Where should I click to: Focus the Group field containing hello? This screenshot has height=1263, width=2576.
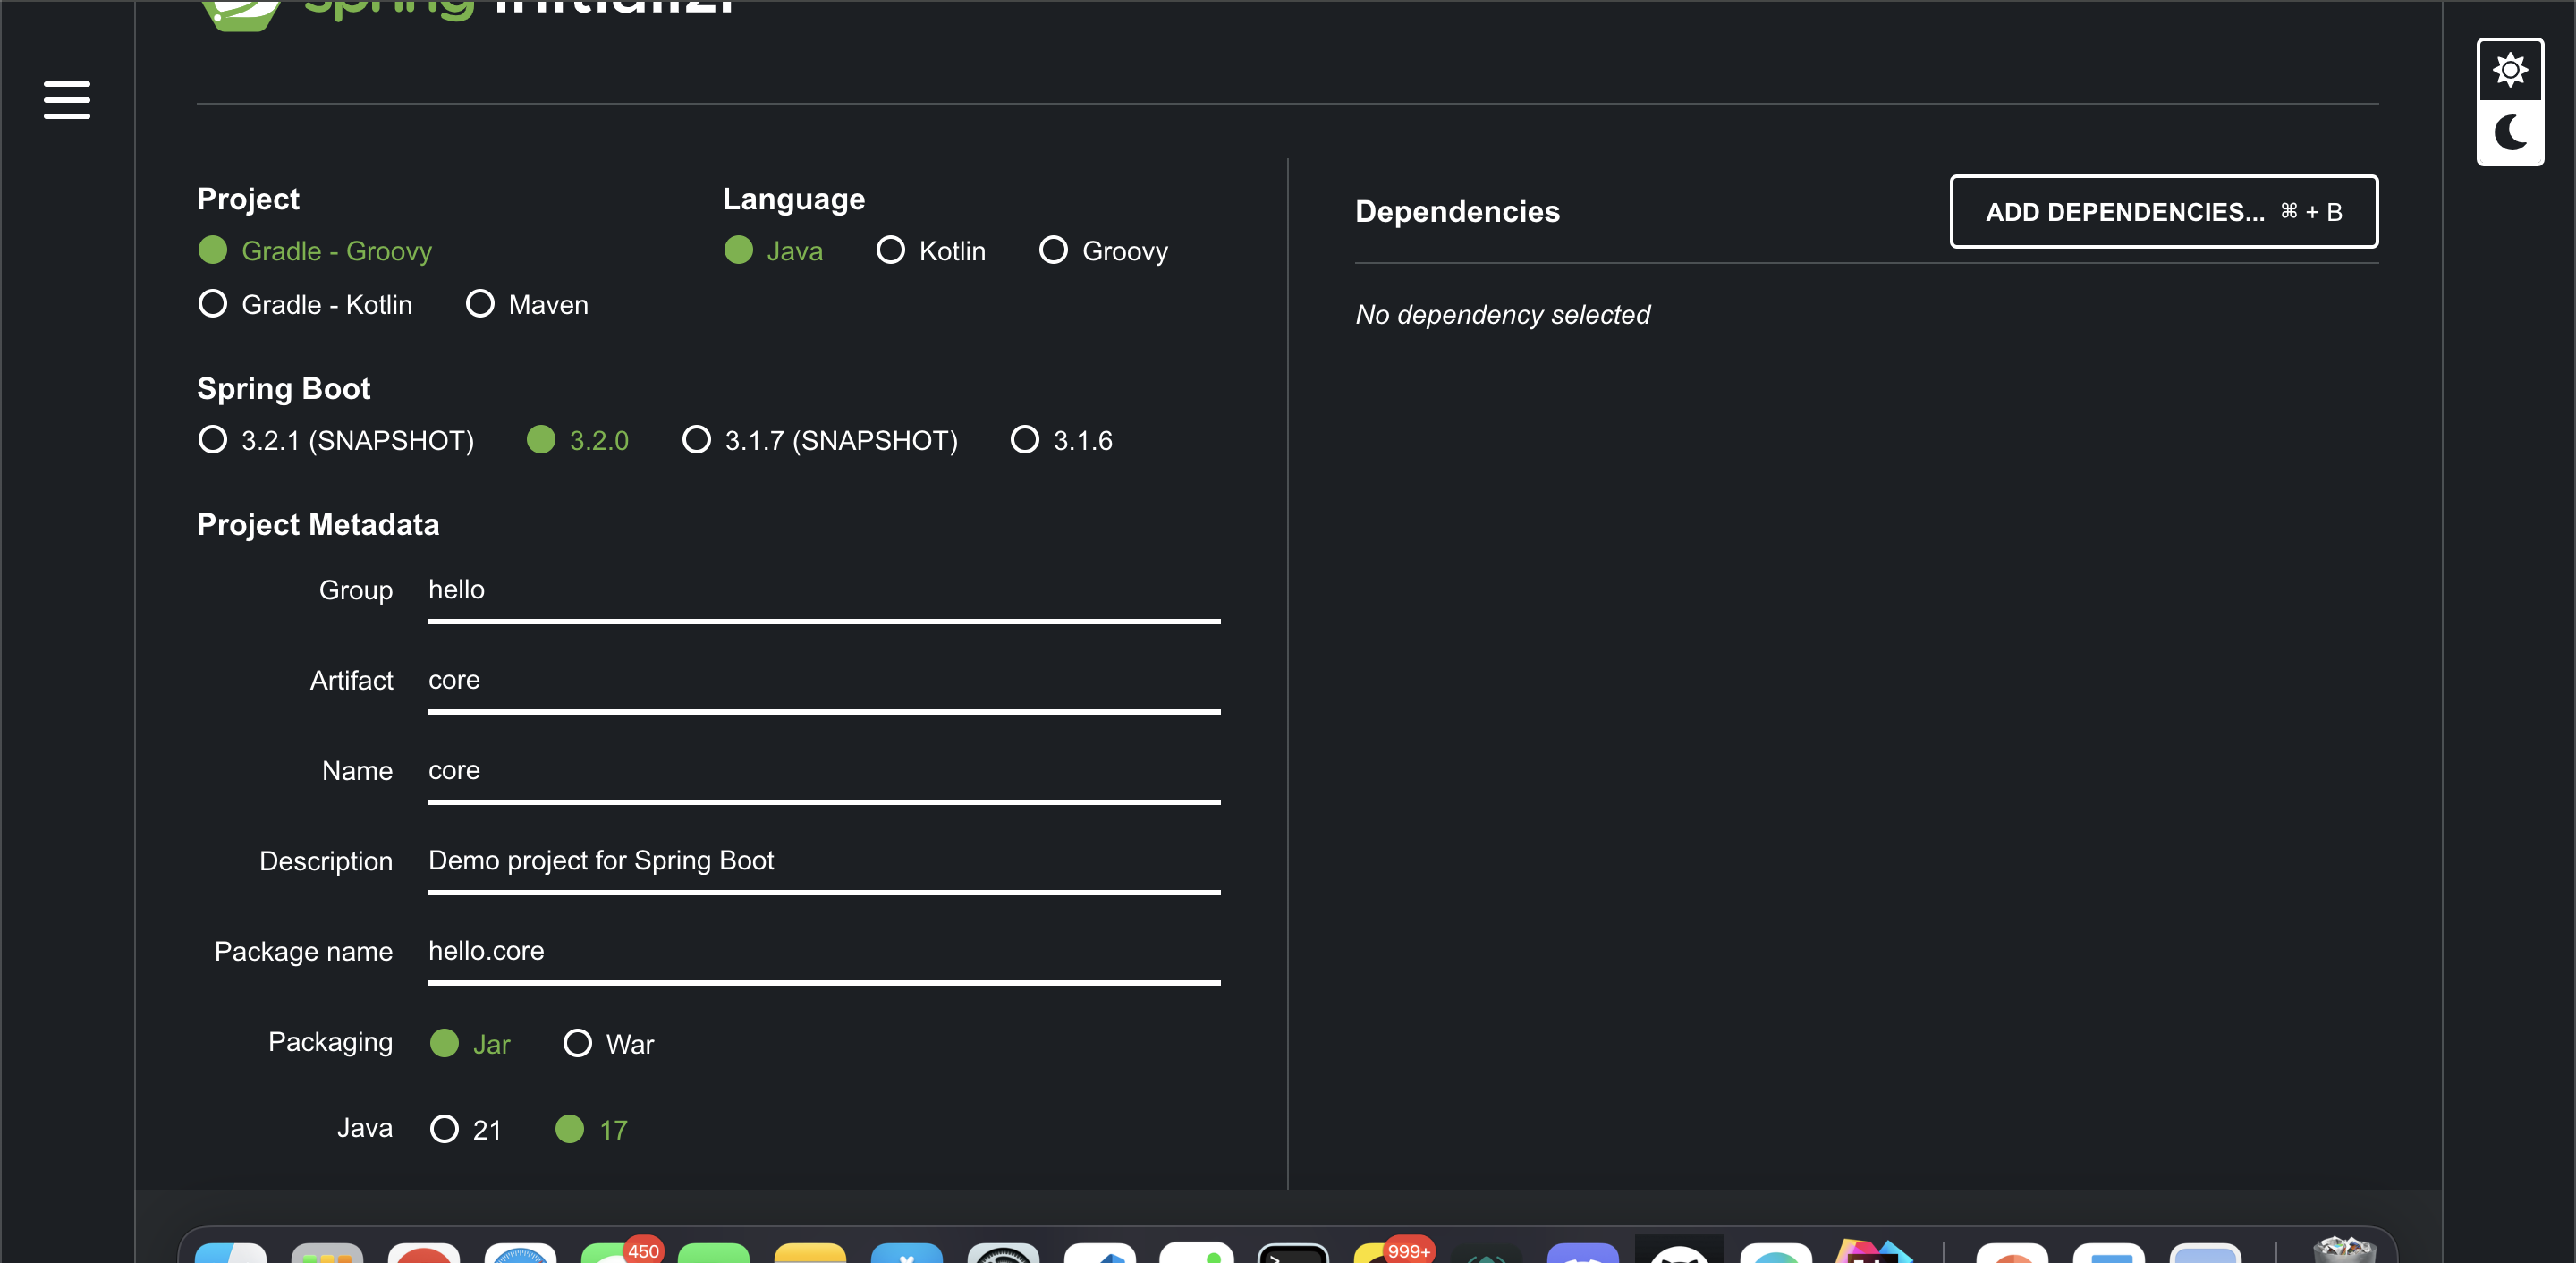tap(824, 591)
